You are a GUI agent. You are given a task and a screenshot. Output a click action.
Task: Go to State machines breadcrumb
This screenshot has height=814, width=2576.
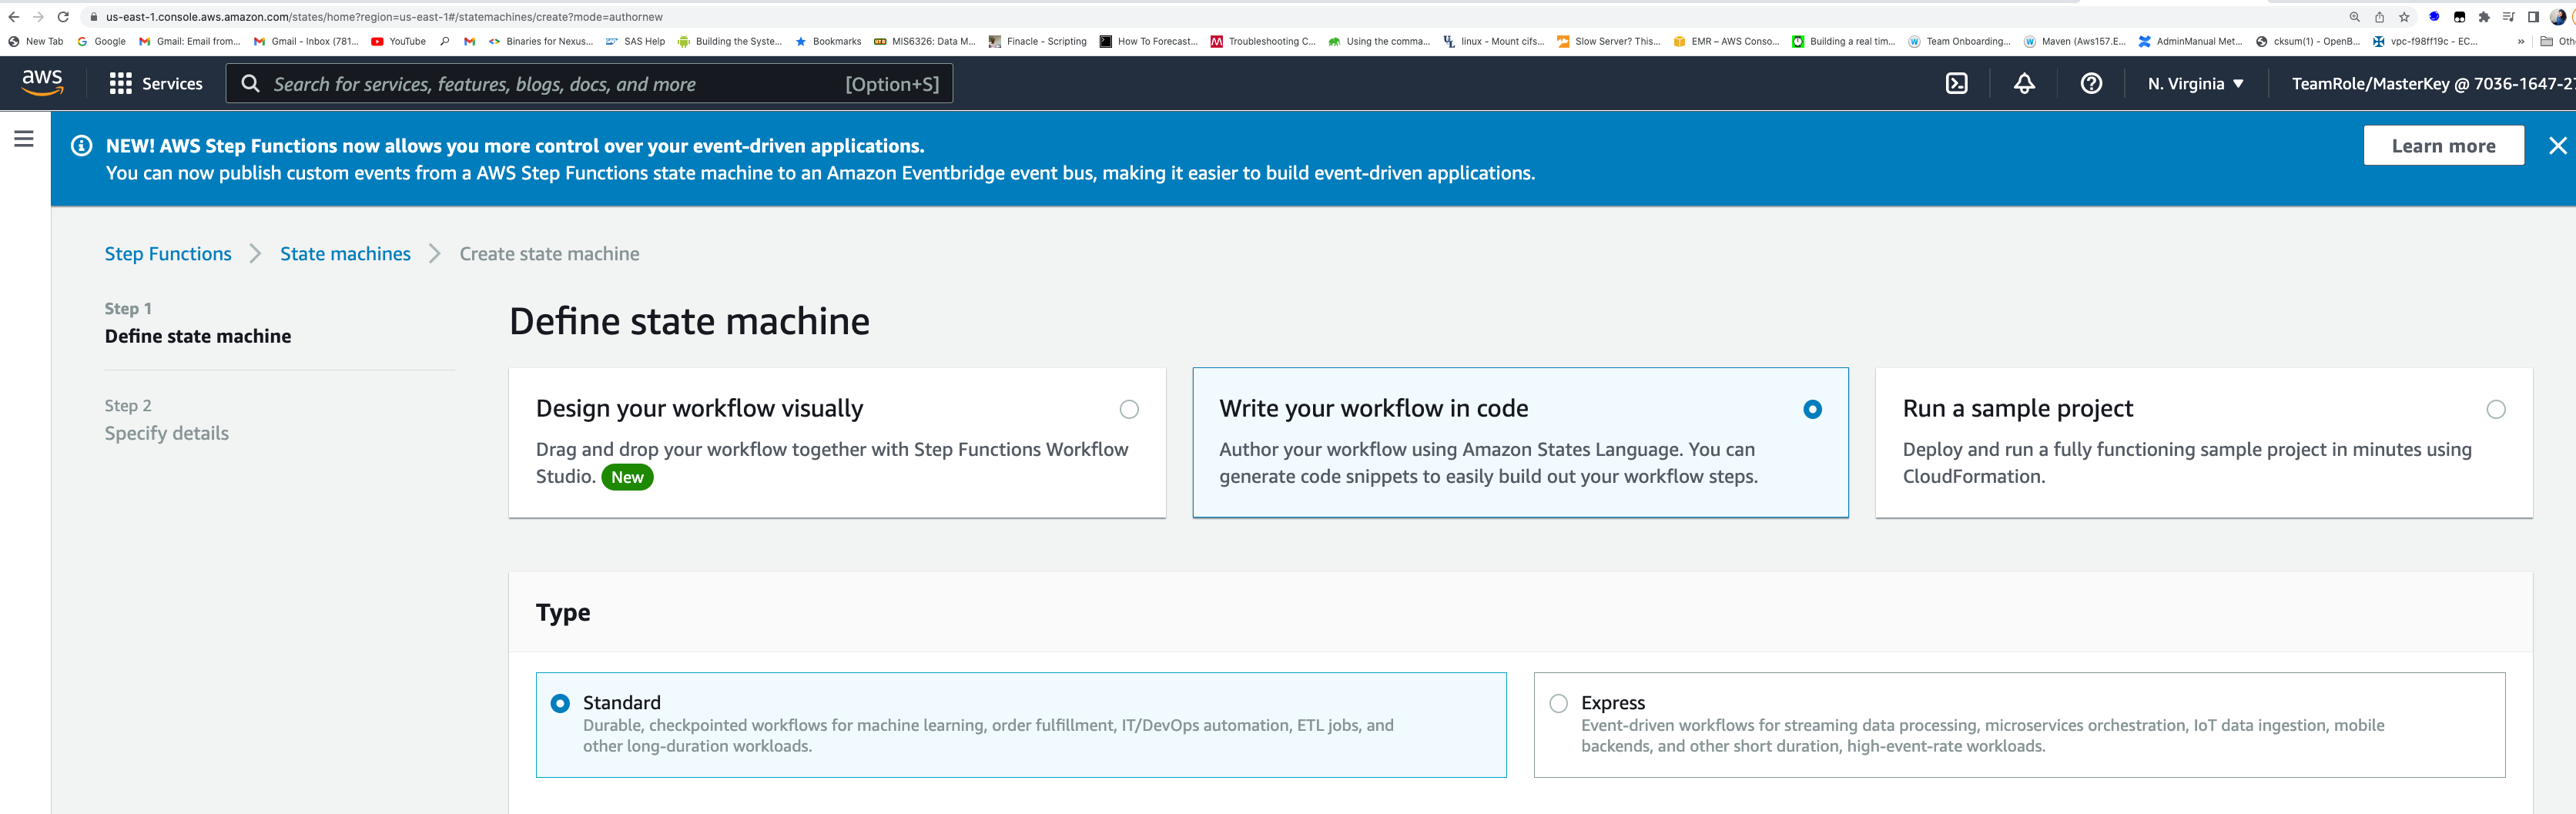coord(345,254)
